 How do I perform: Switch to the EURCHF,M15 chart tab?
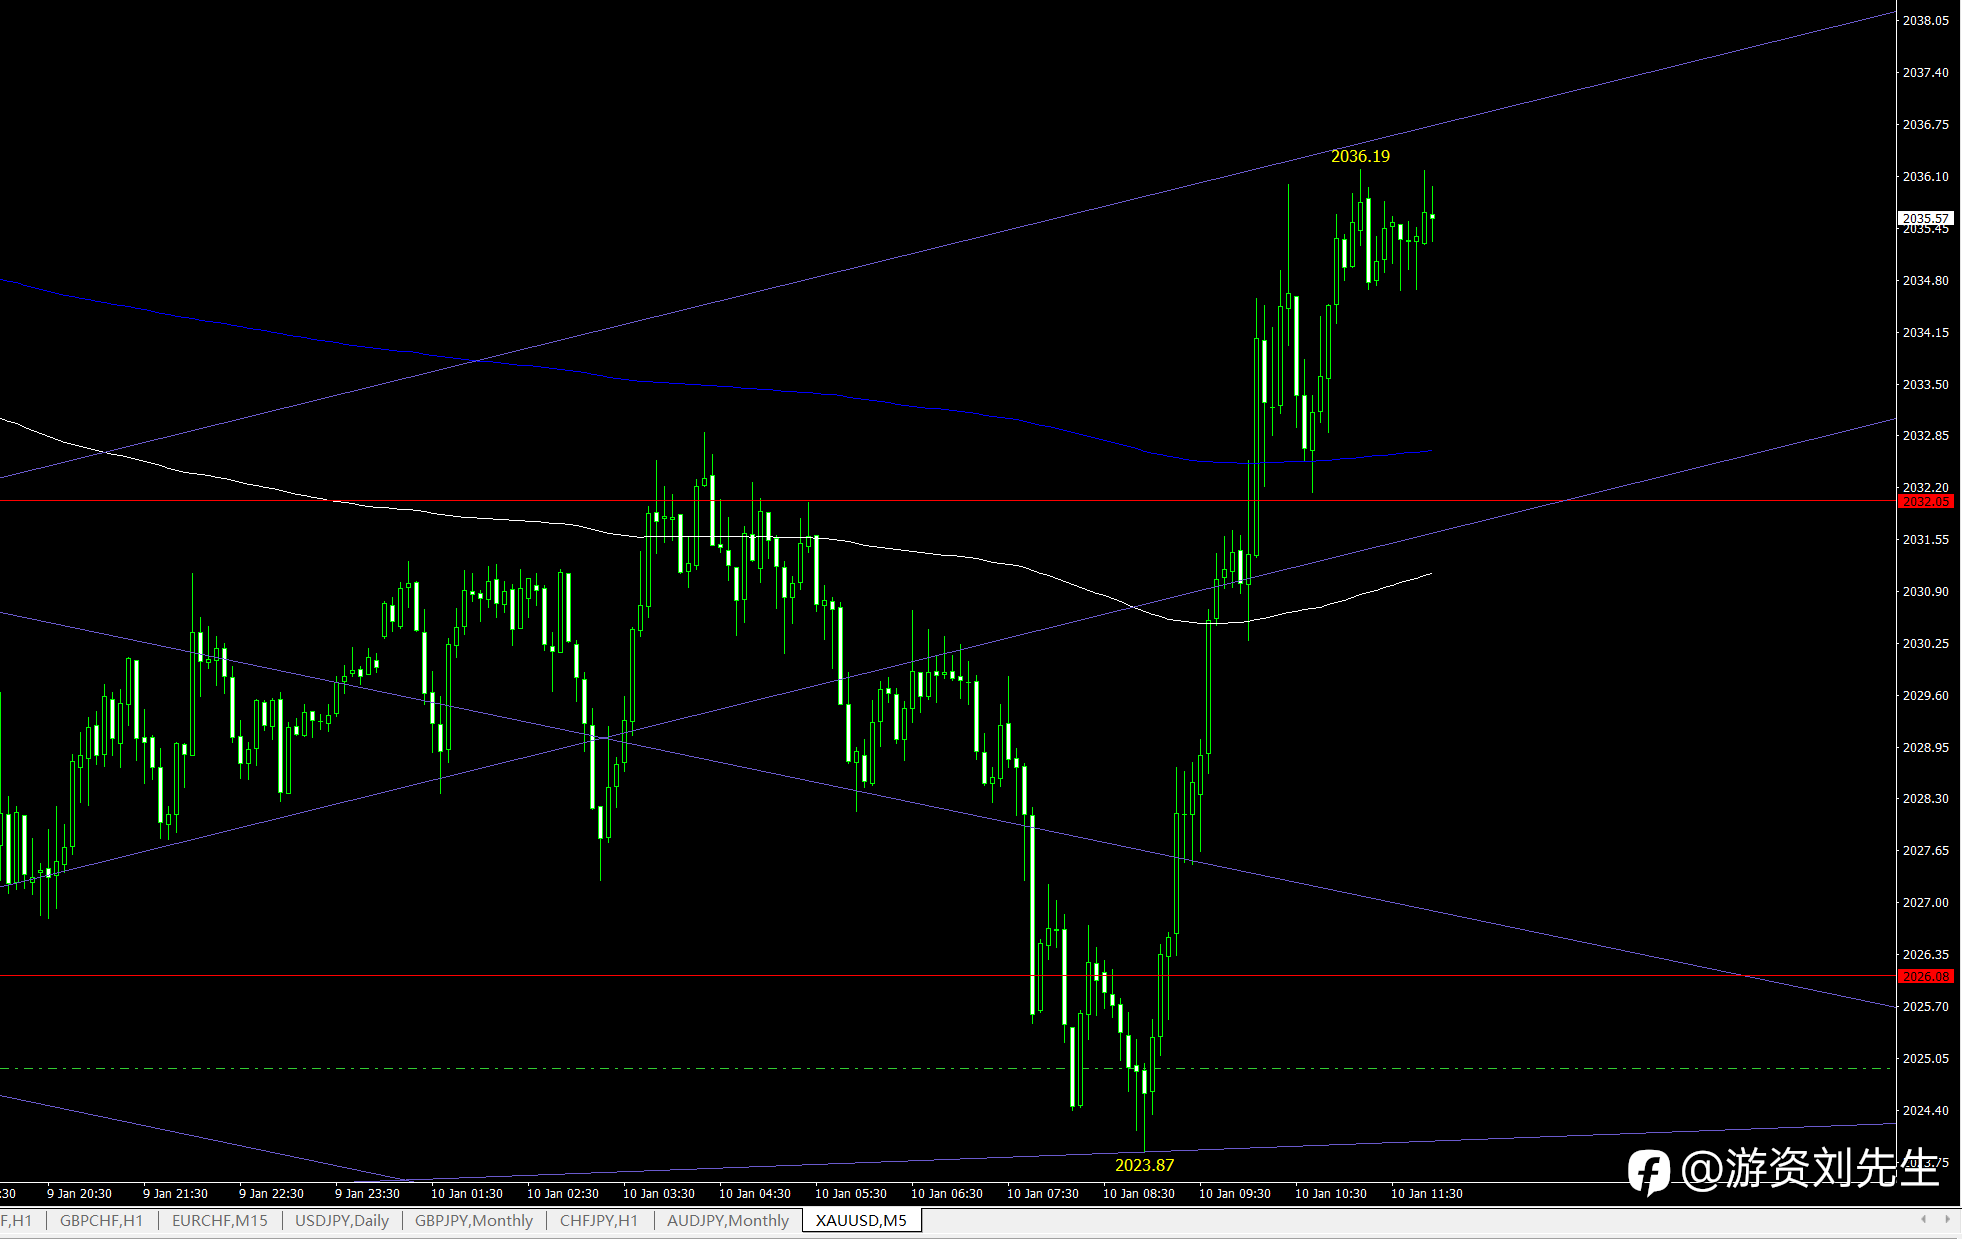pos(220,1220)
